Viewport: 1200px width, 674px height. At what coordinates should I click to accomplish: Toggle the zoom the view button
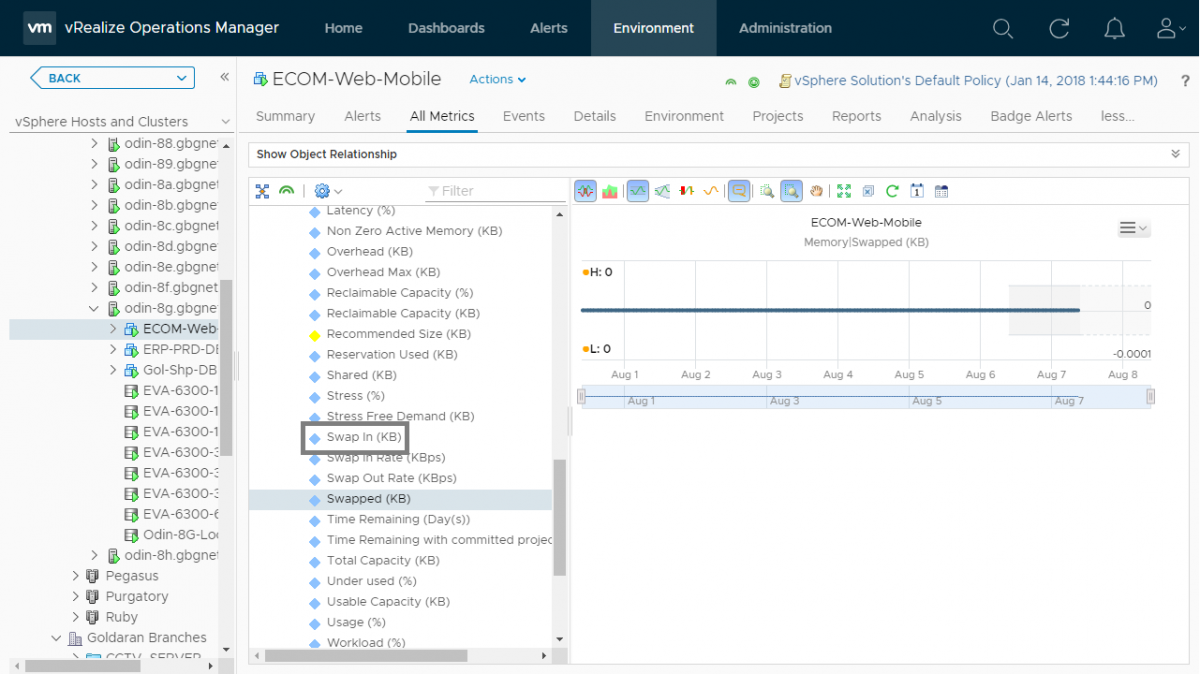click(791, 191)
